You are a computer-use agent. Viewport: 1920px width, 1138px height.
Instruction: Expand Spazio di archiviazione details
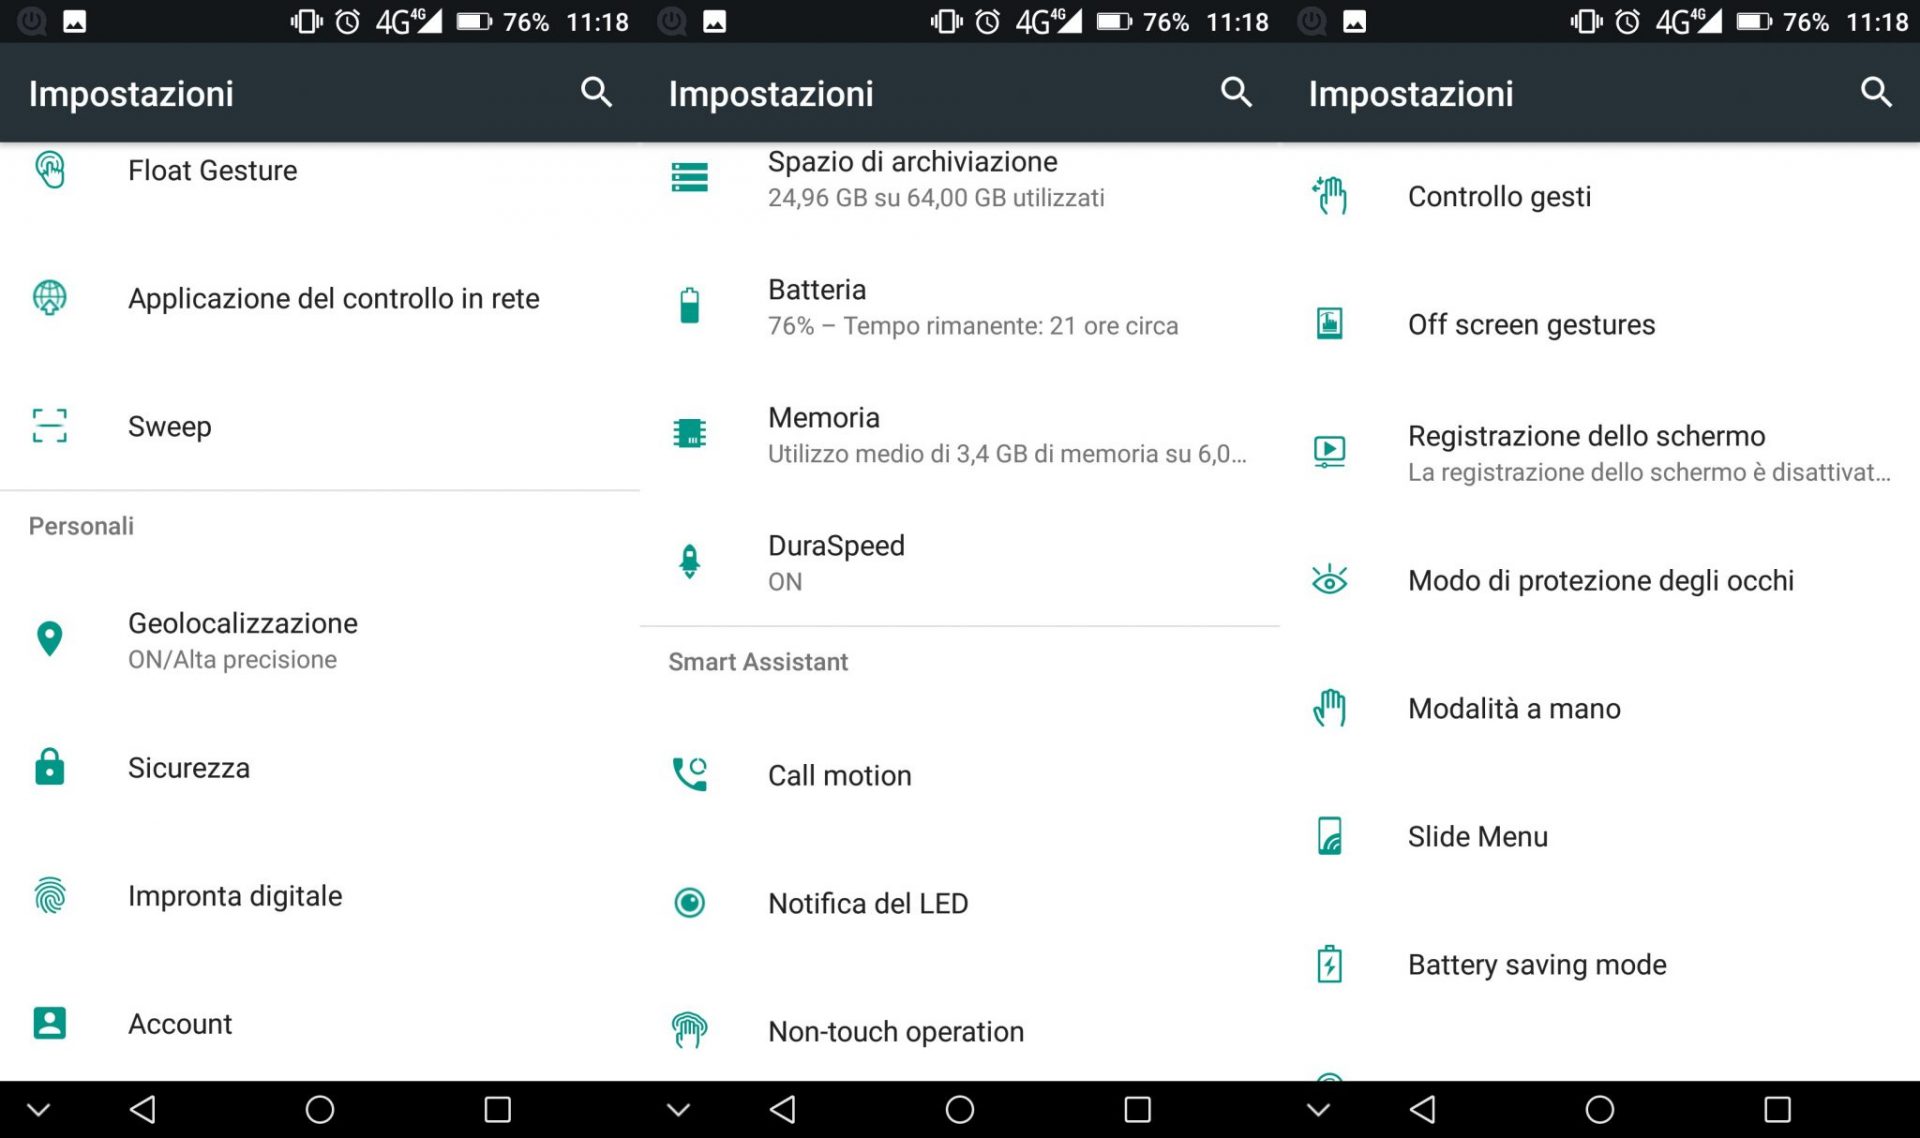click(x=959, y=179)
